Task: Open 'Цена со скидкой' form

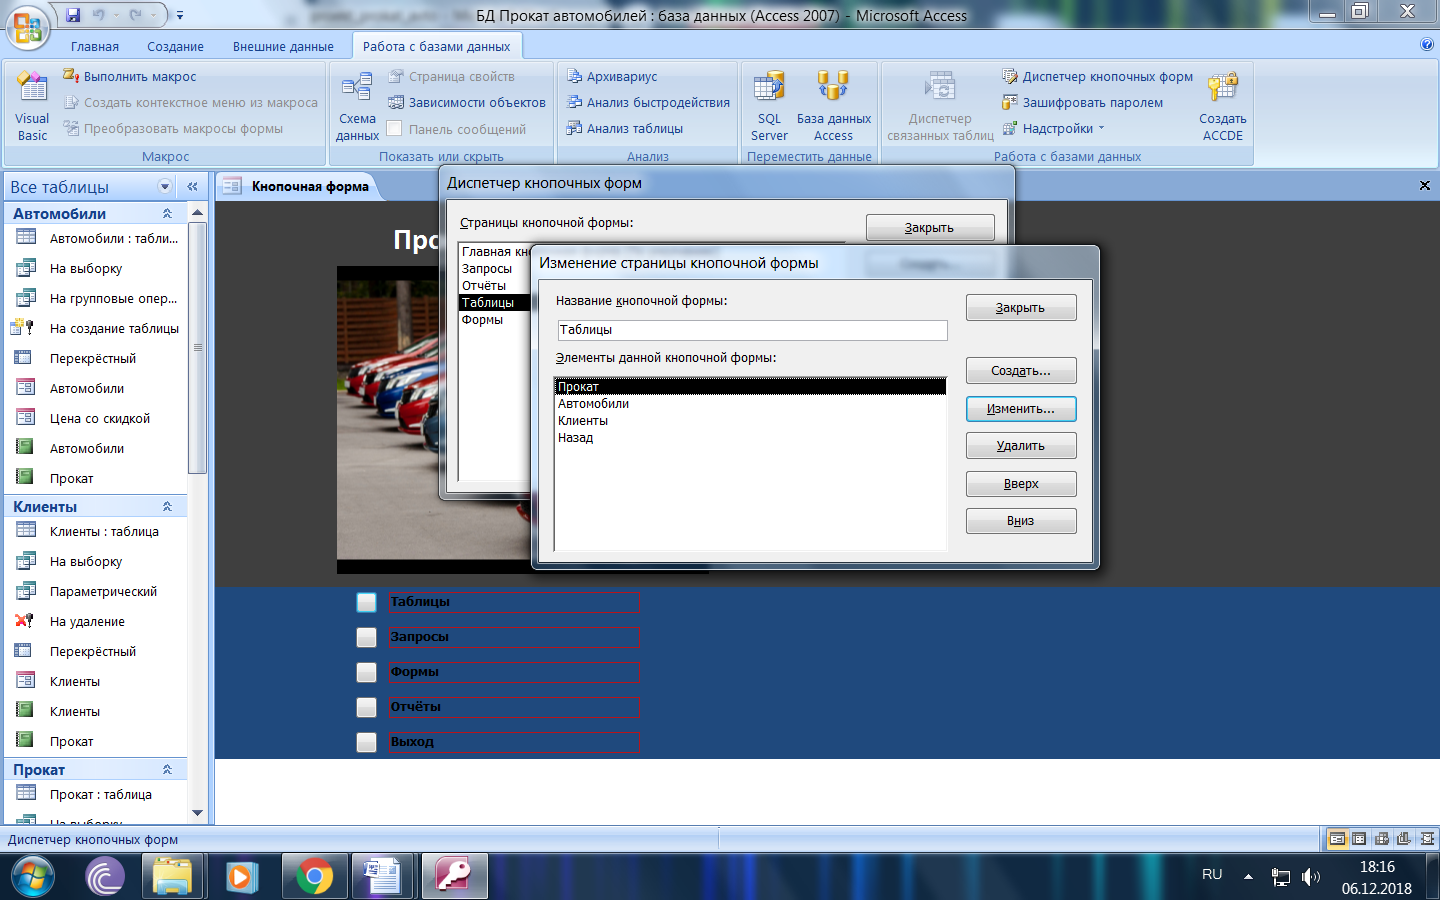Action: 98,418
